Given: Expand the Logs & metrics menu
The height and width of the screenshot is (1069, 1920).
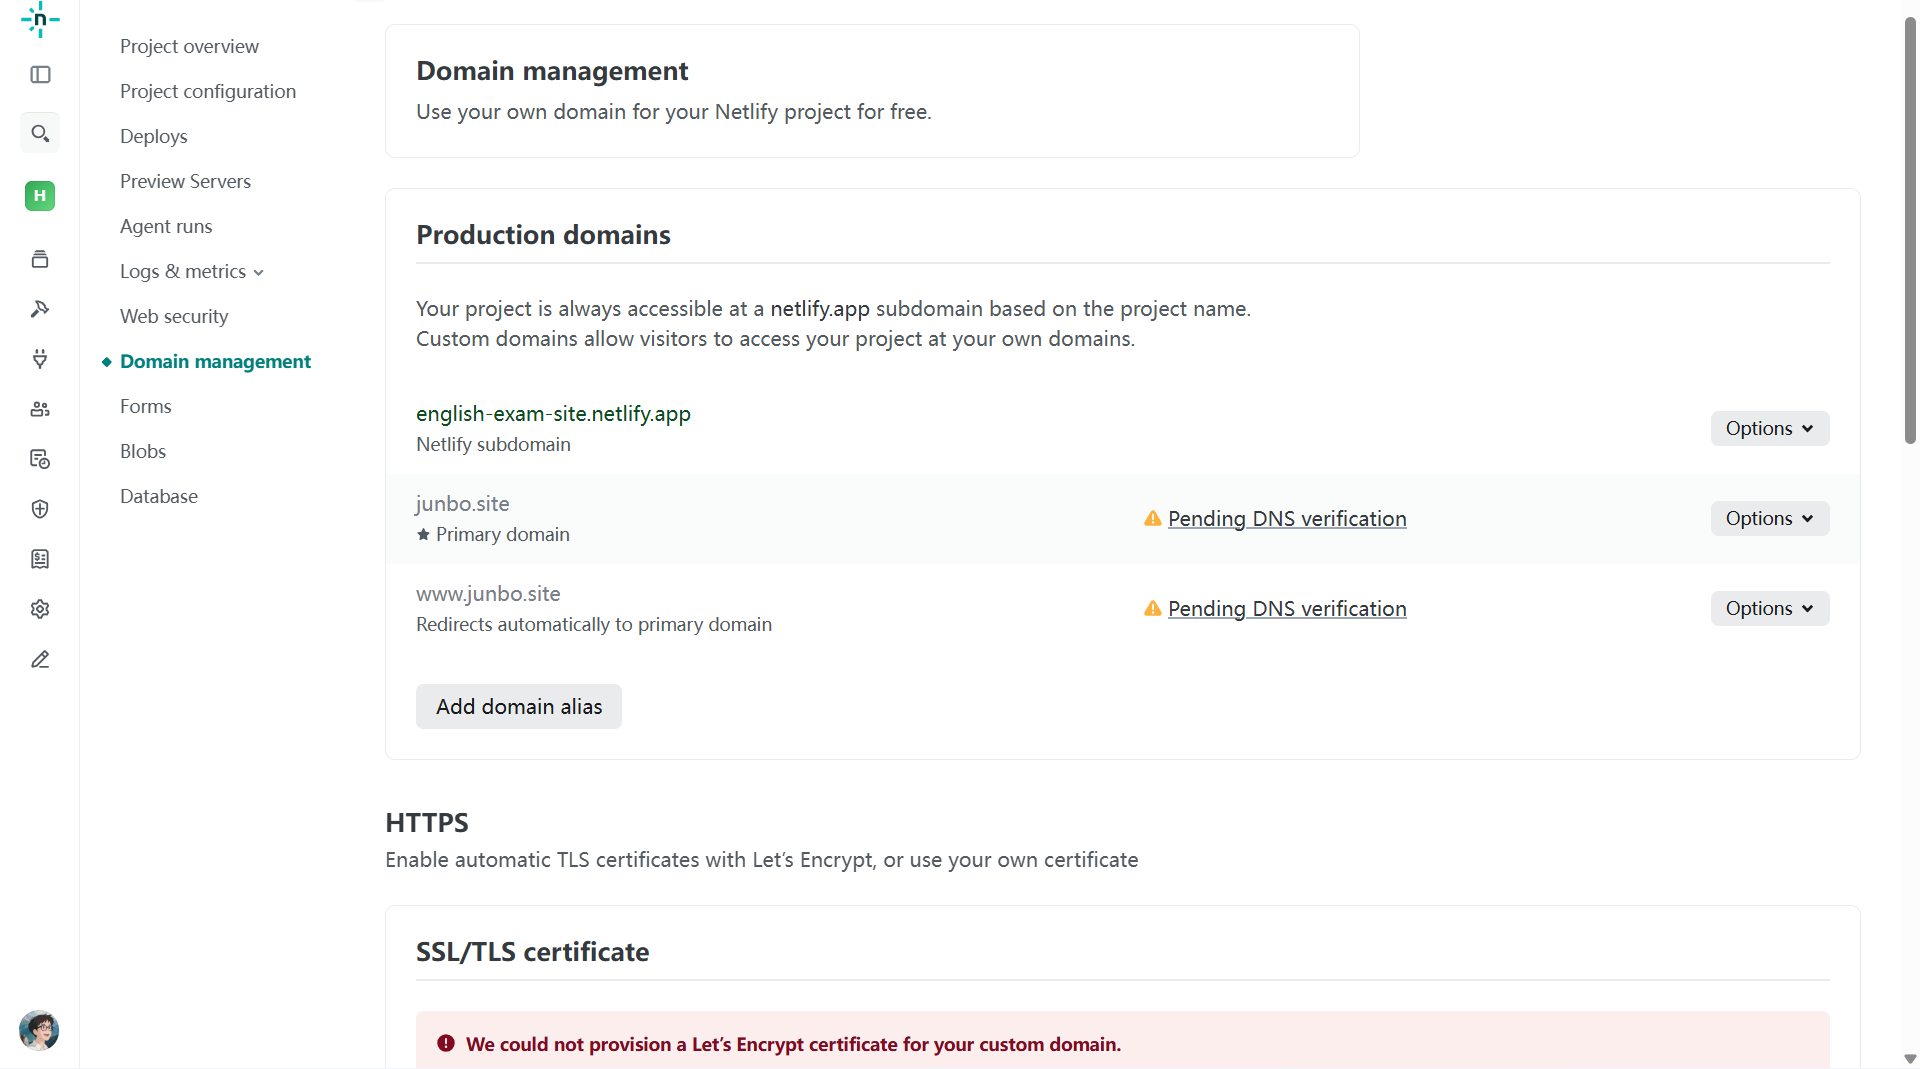Looking at the screenshot, I should (192, 271).
